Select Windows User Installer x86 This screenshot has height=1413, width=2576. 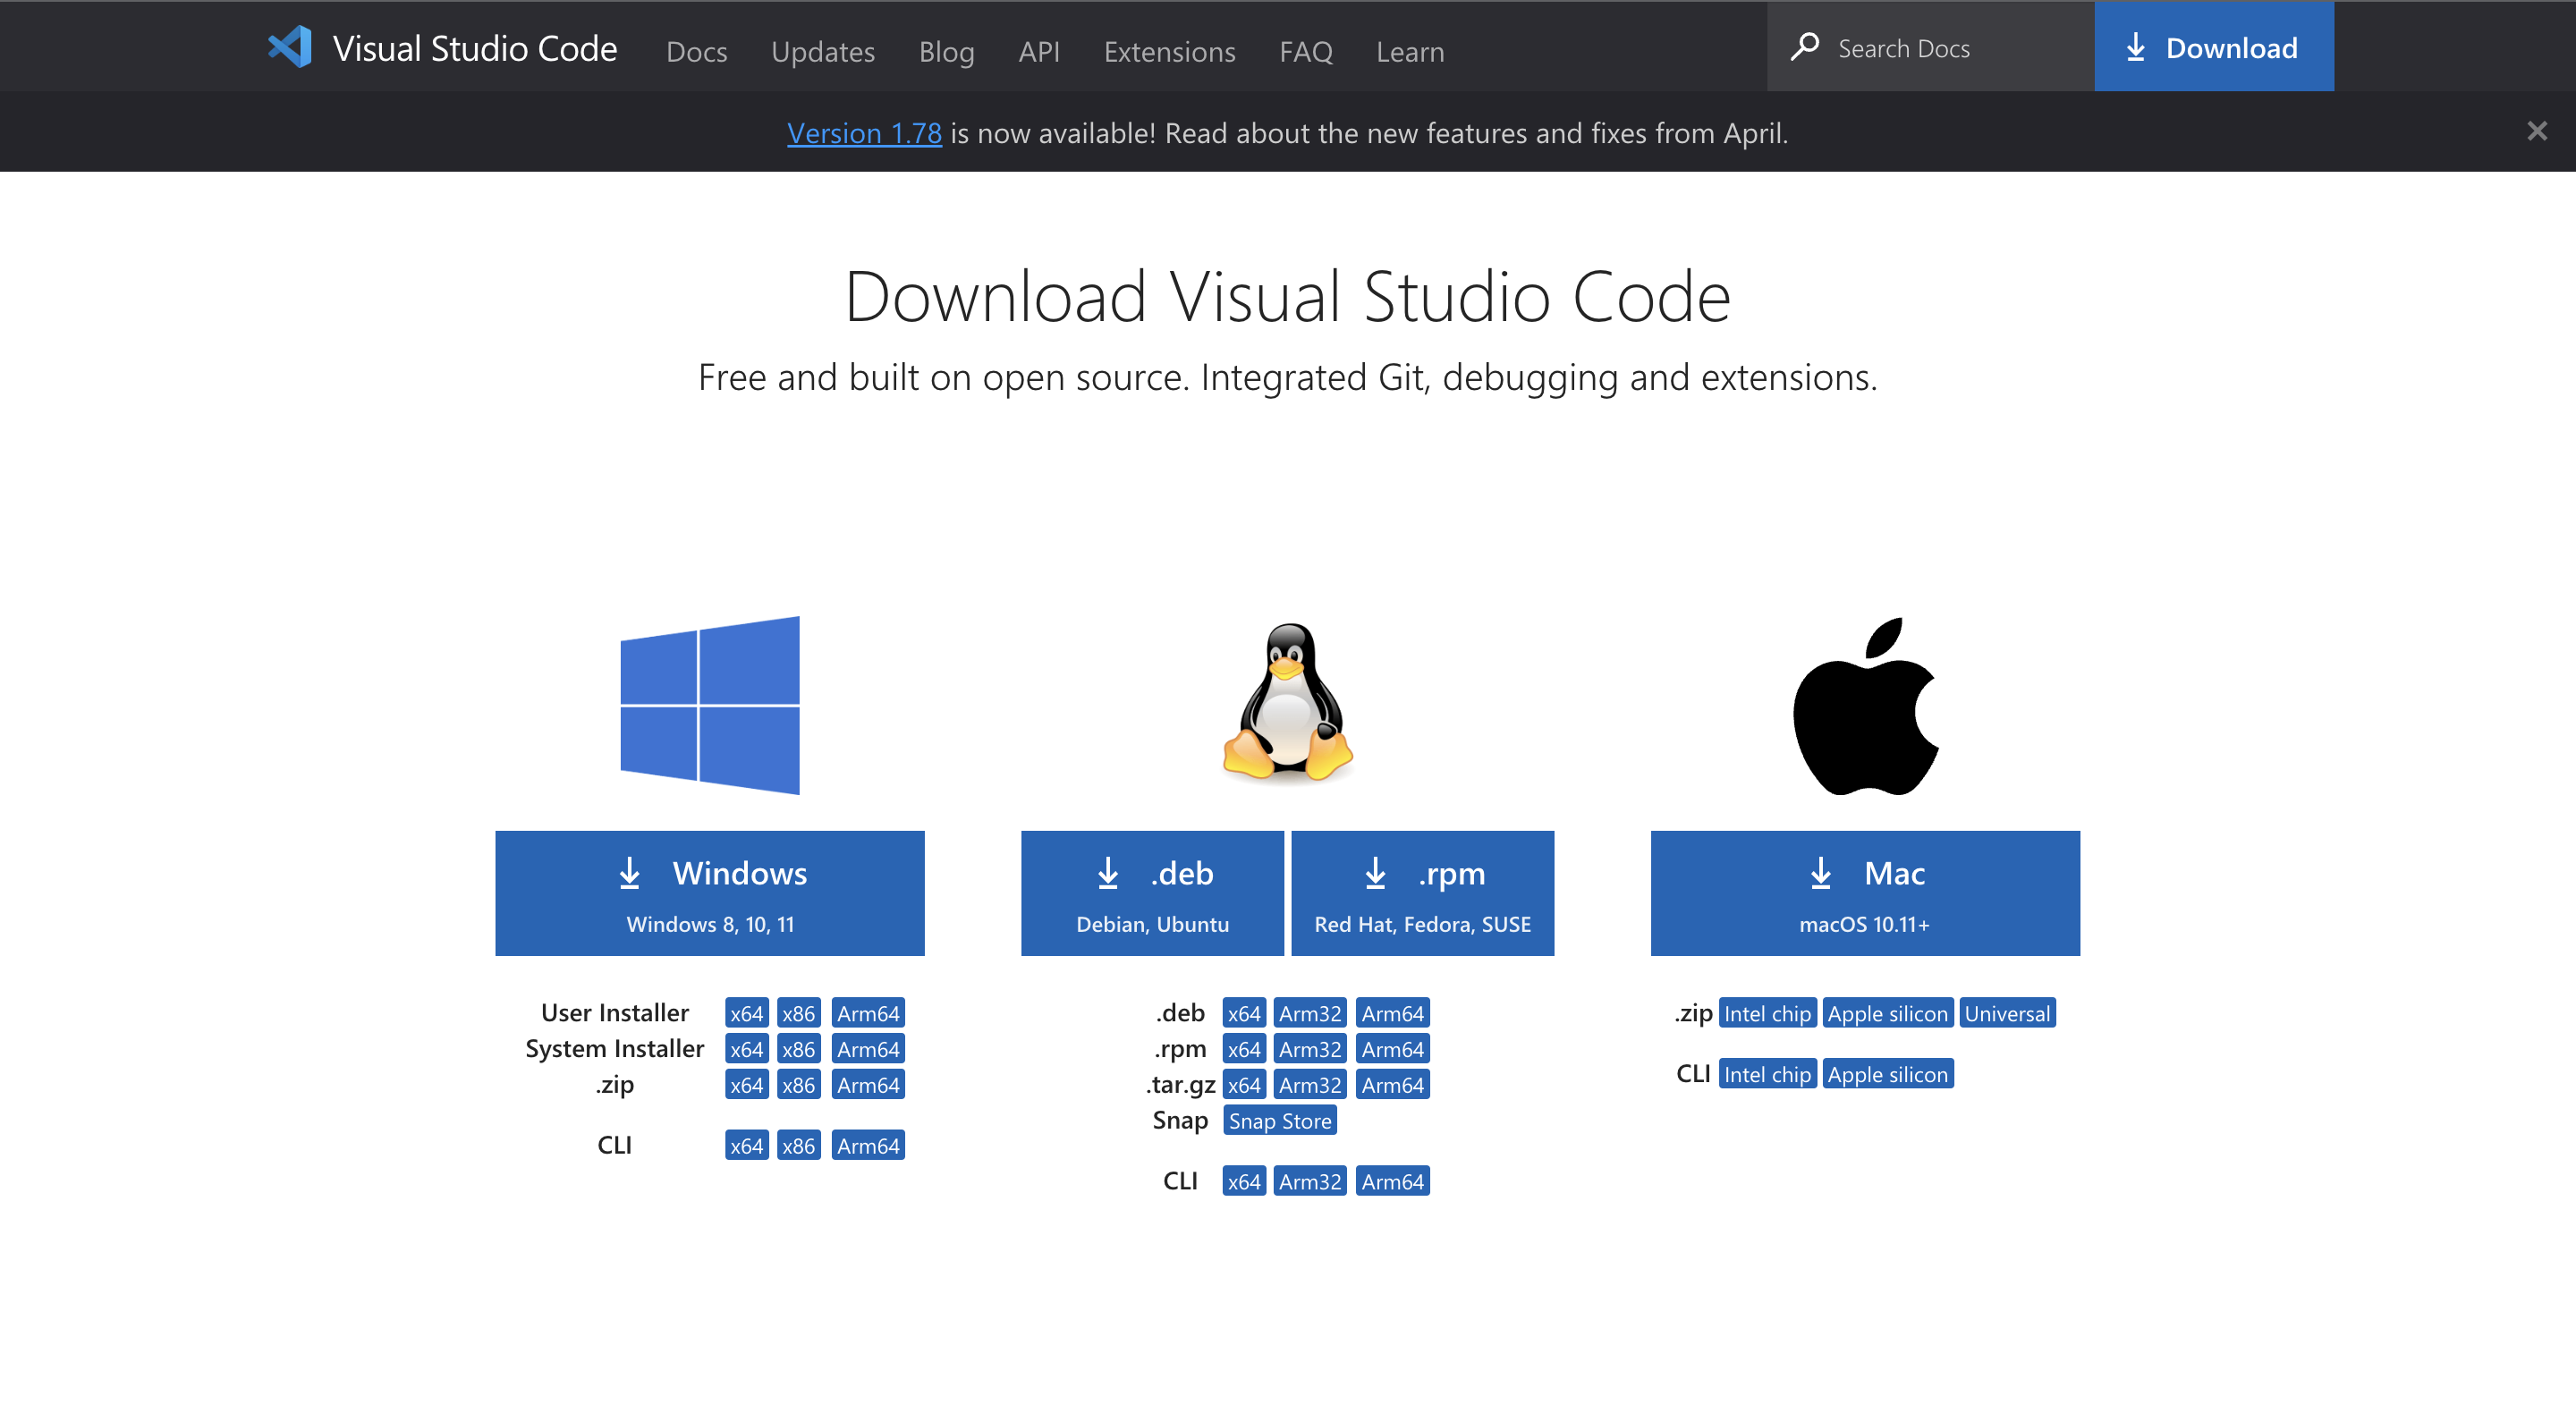click(x=799, y=1013)
